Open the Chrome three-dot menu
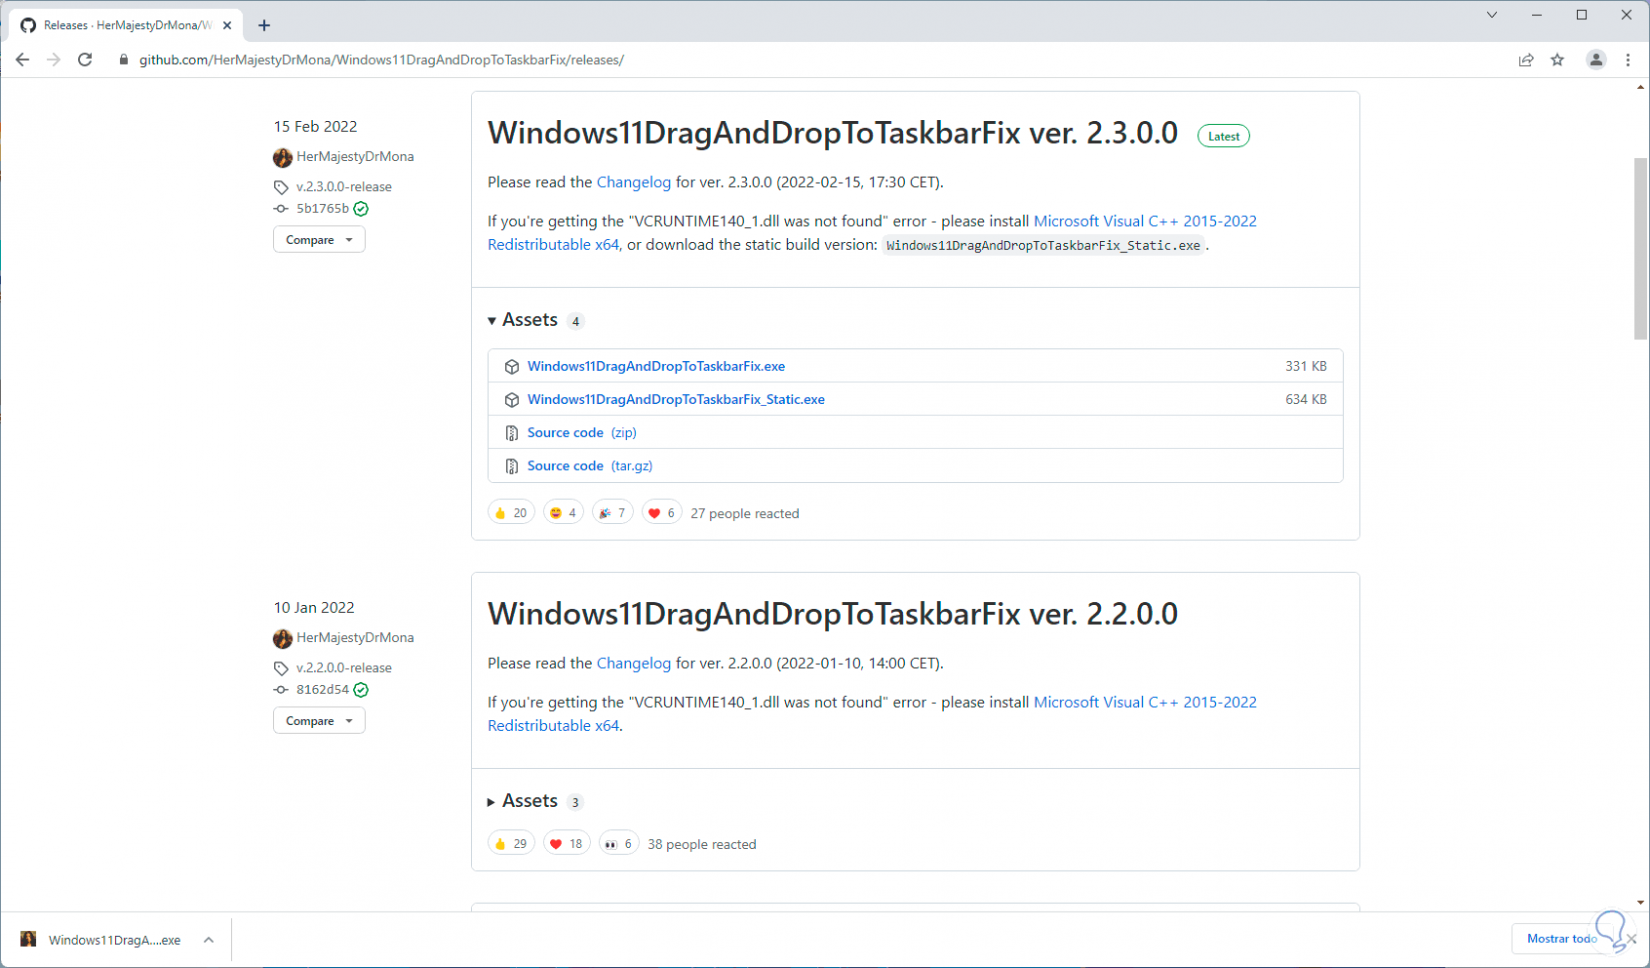 click(x=1628, y=60)
